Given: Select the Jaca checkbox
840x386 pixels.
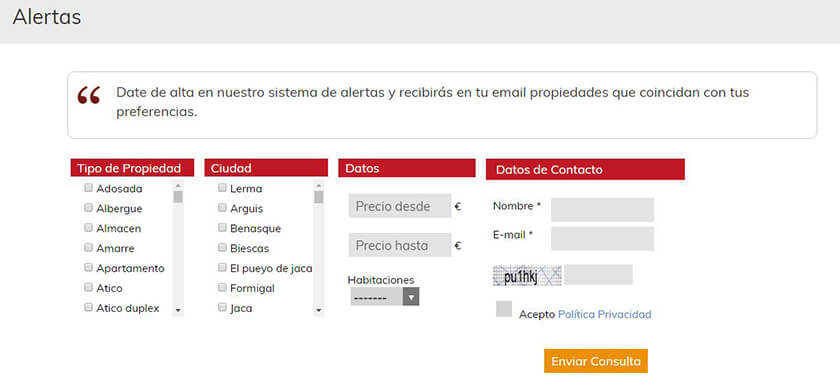Looking at the screenshot, I should 222,307.
